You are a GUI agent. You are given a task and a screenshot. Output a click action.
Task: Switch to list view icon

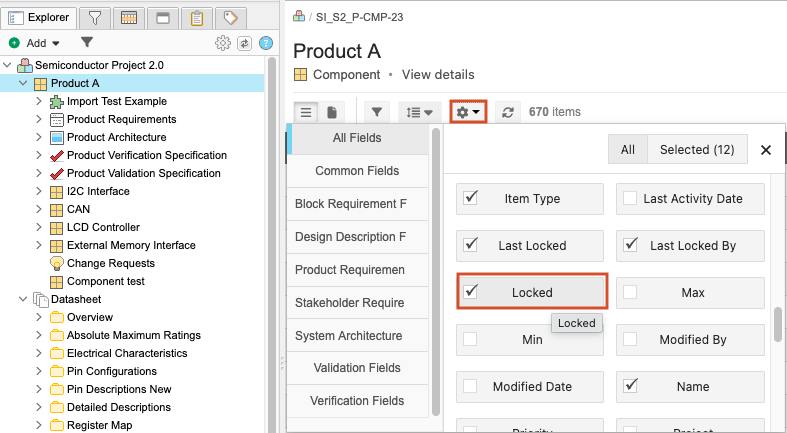point(306,112)
